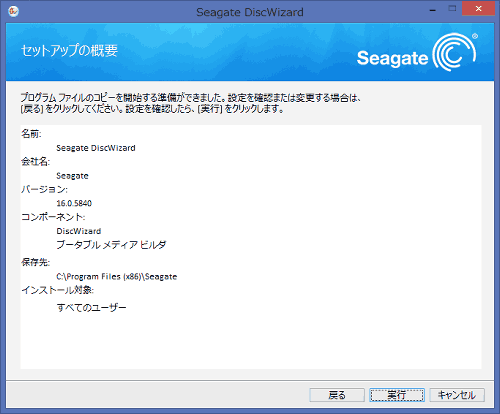Click the 名前: label
The image size is (500, 414).
(x=31, y=134)
